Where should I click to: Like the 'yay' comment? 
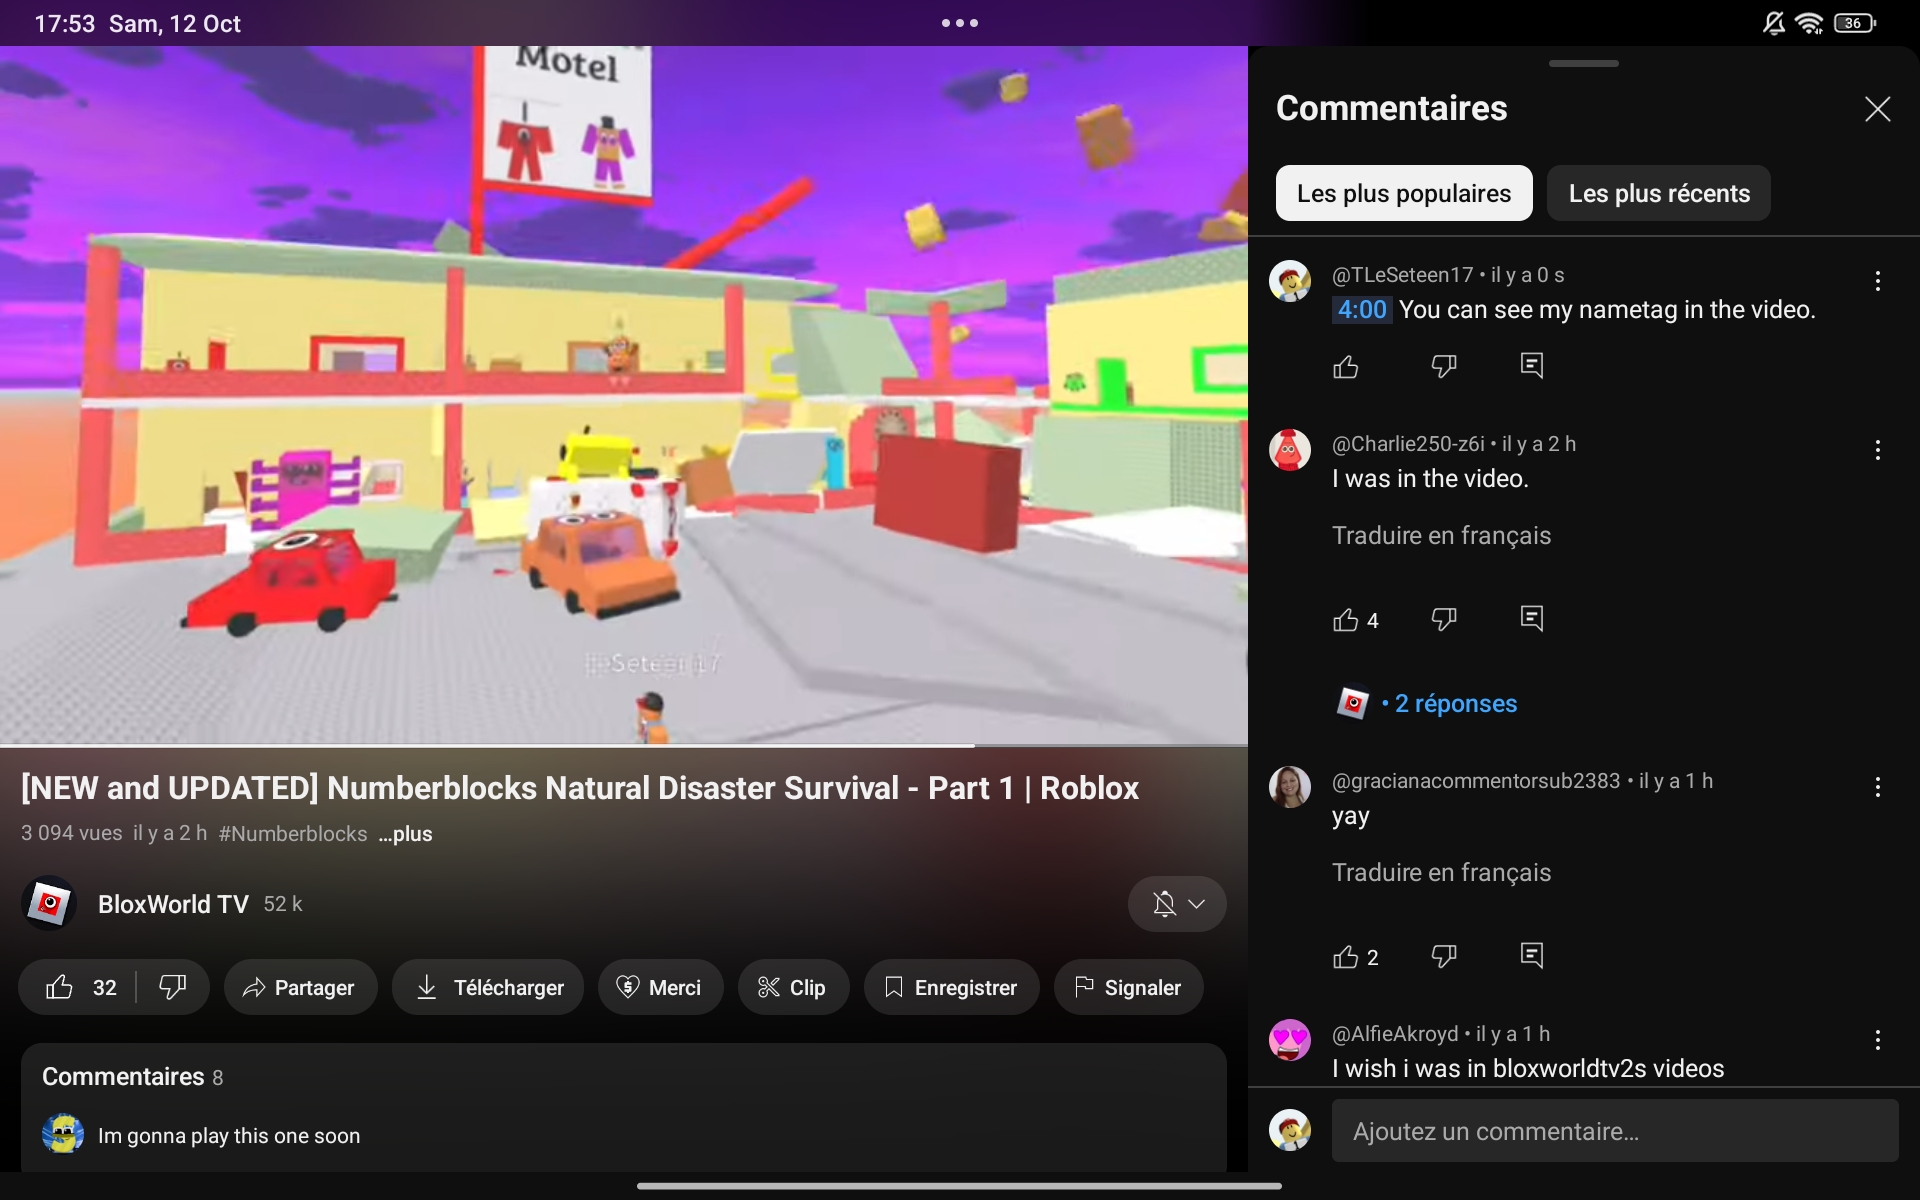click(1346, 957)
